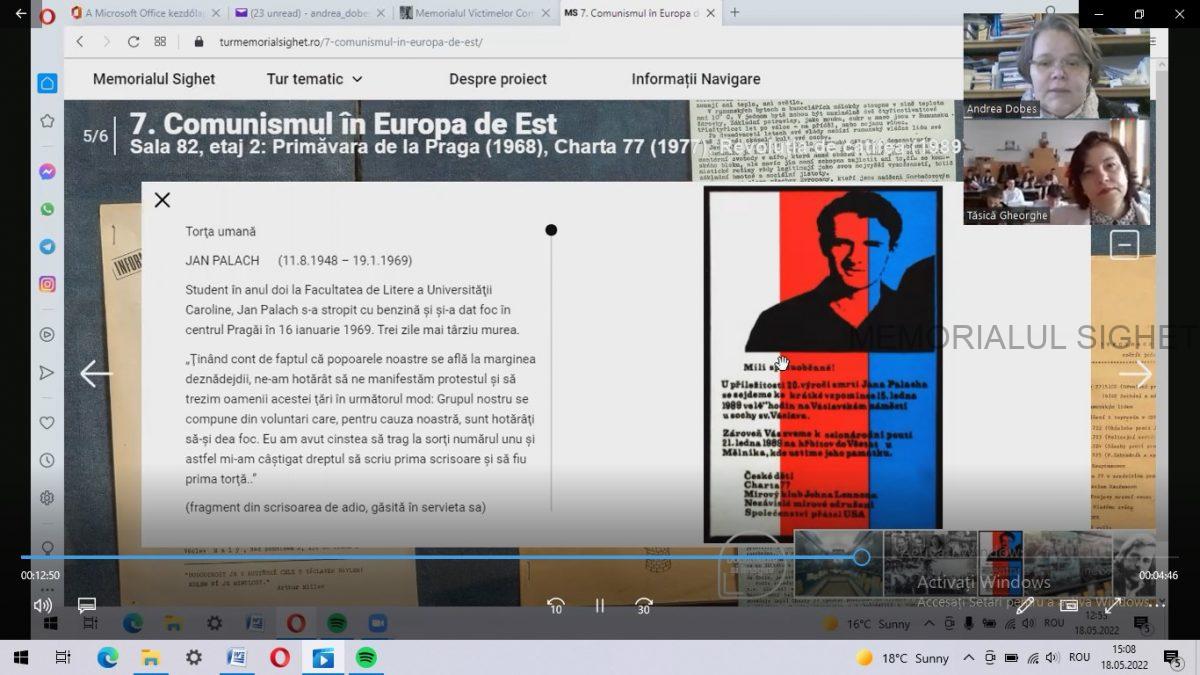Click the 5/6 slide counter

(x=95, y=136)
